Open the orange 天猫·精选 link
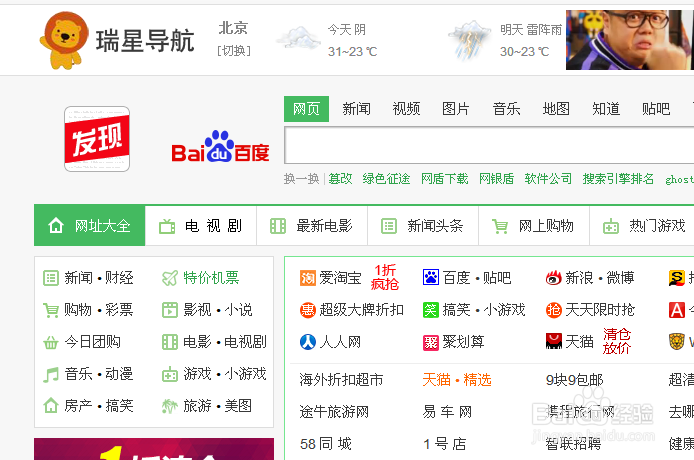 [457, 380]
